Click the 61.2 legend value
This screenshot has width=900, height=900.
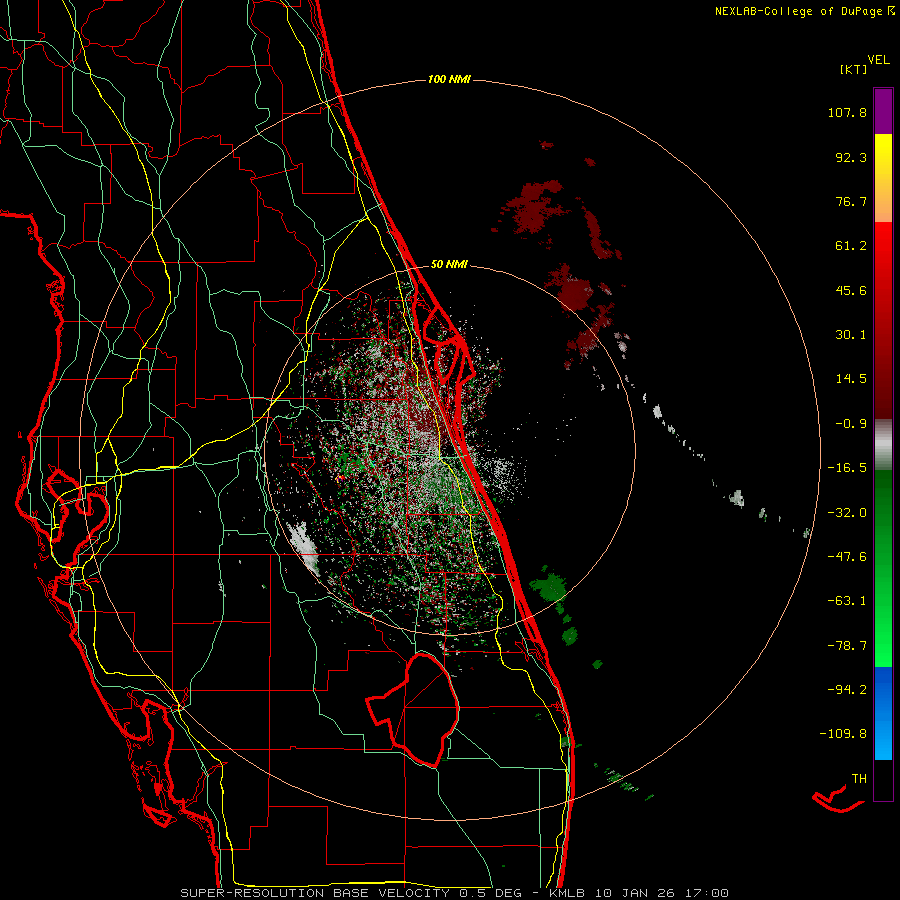(851, 246)
